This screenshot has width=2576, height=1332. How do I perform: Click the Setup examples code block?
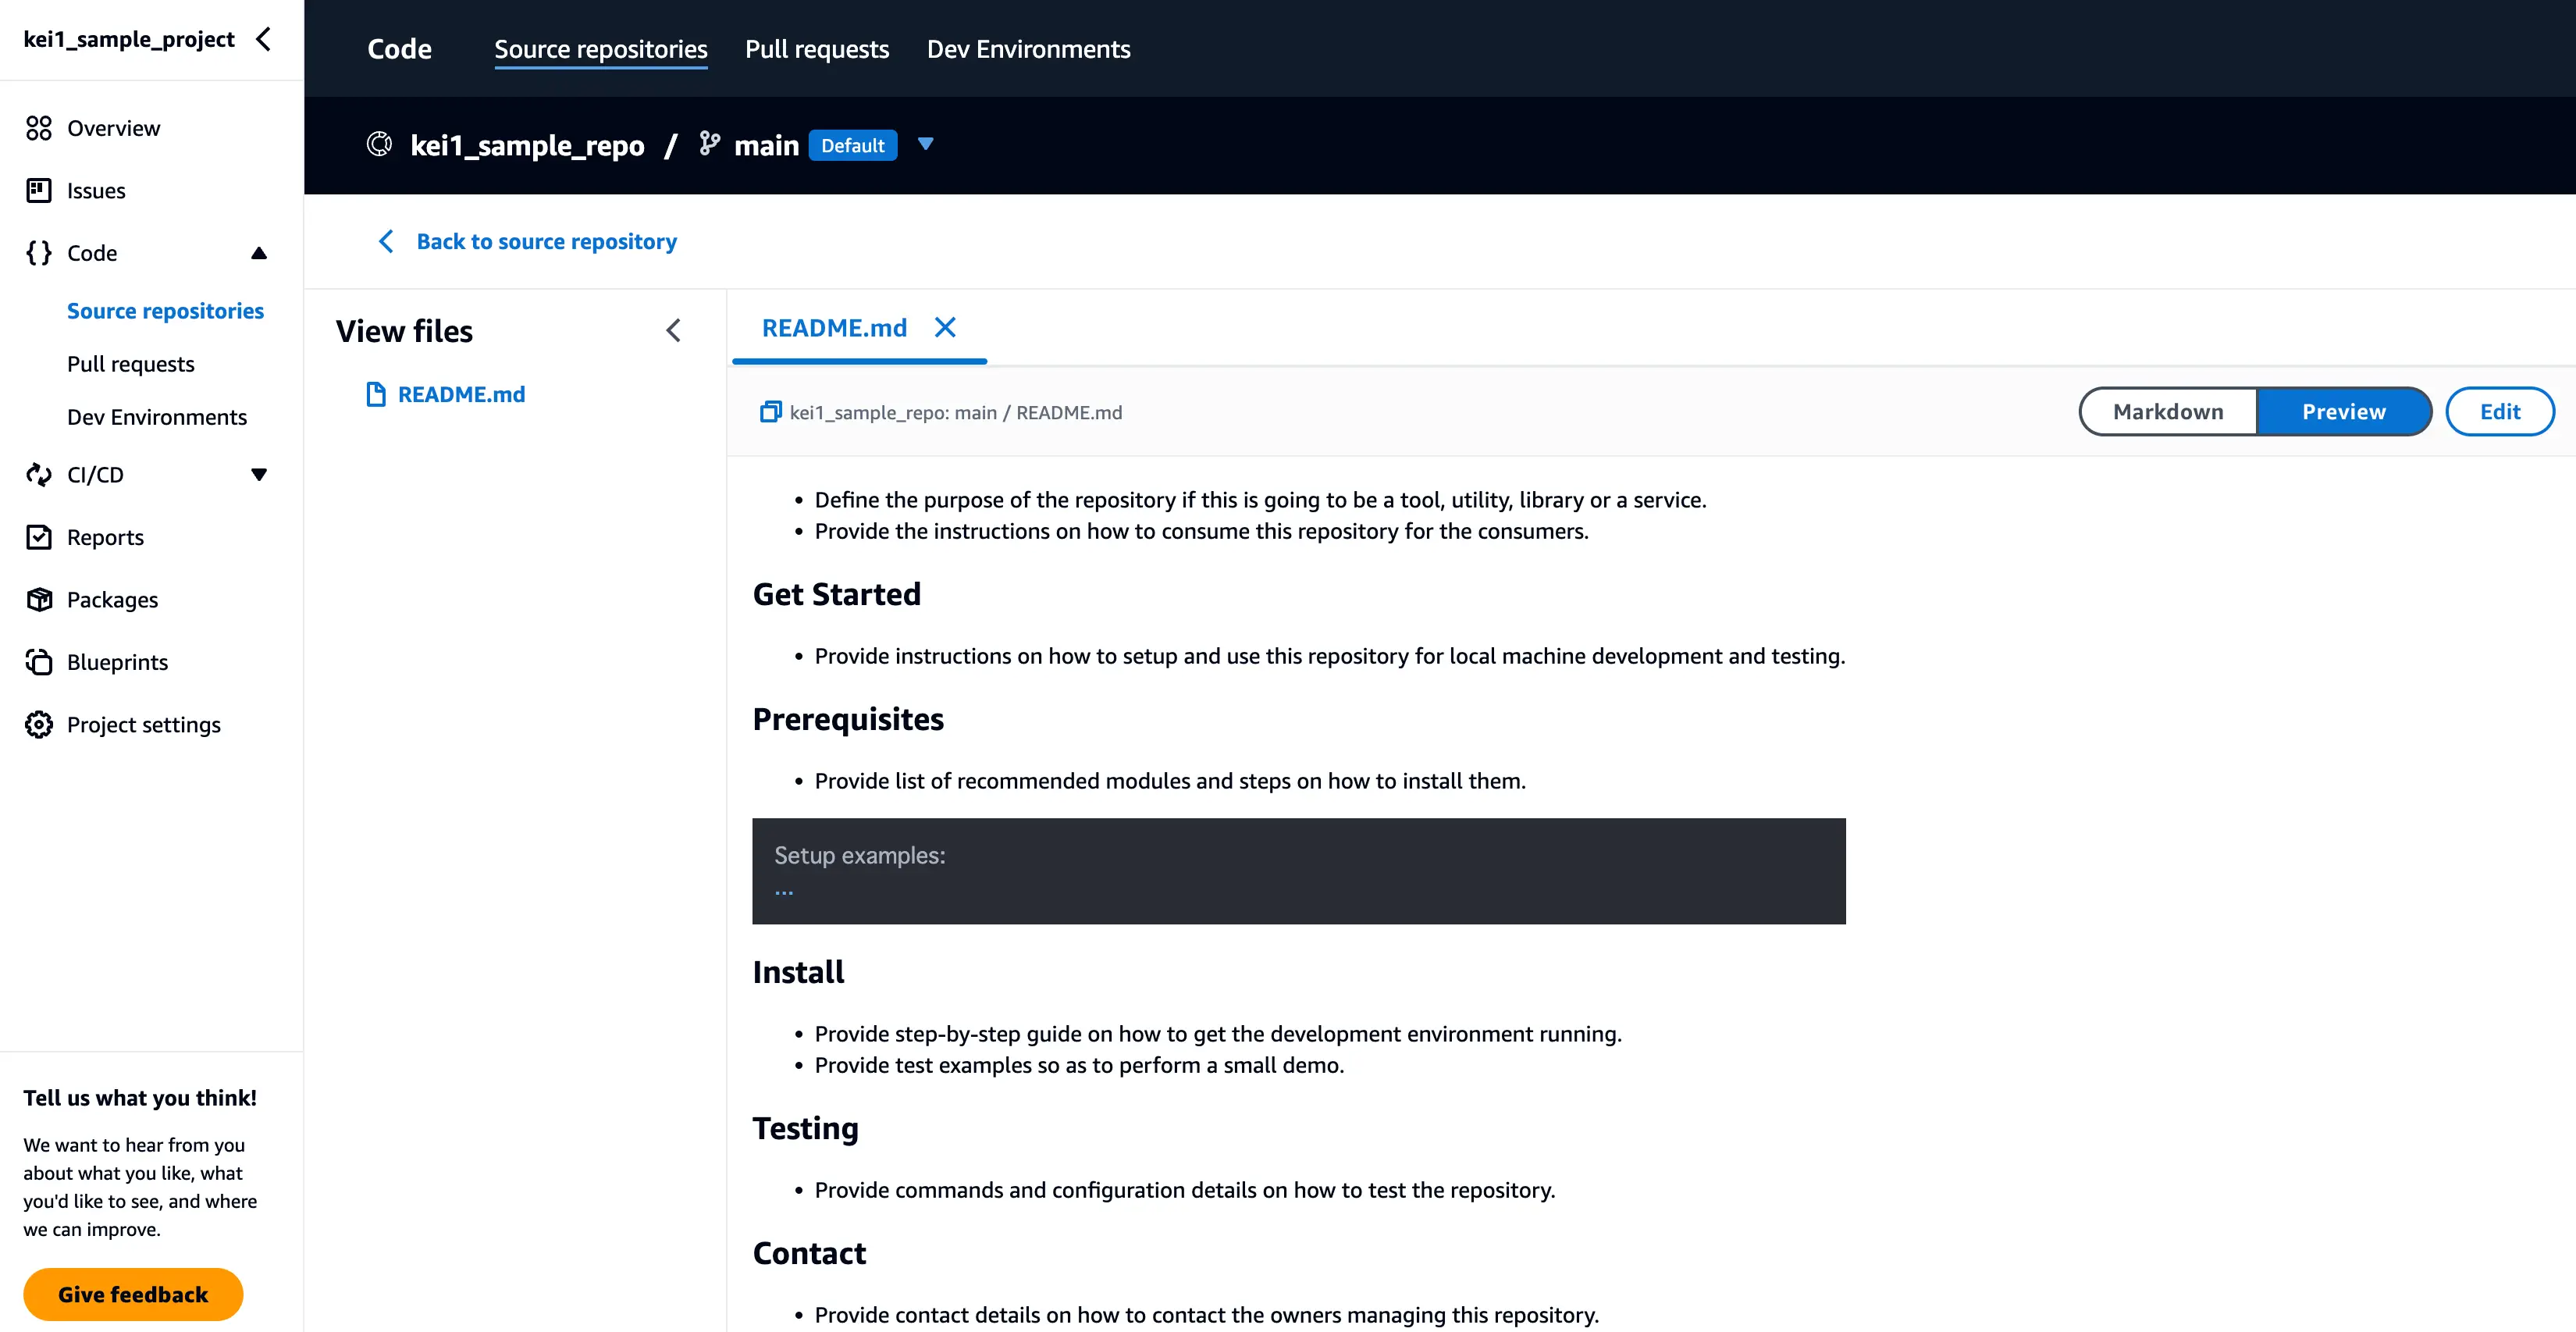point(1299,871)
